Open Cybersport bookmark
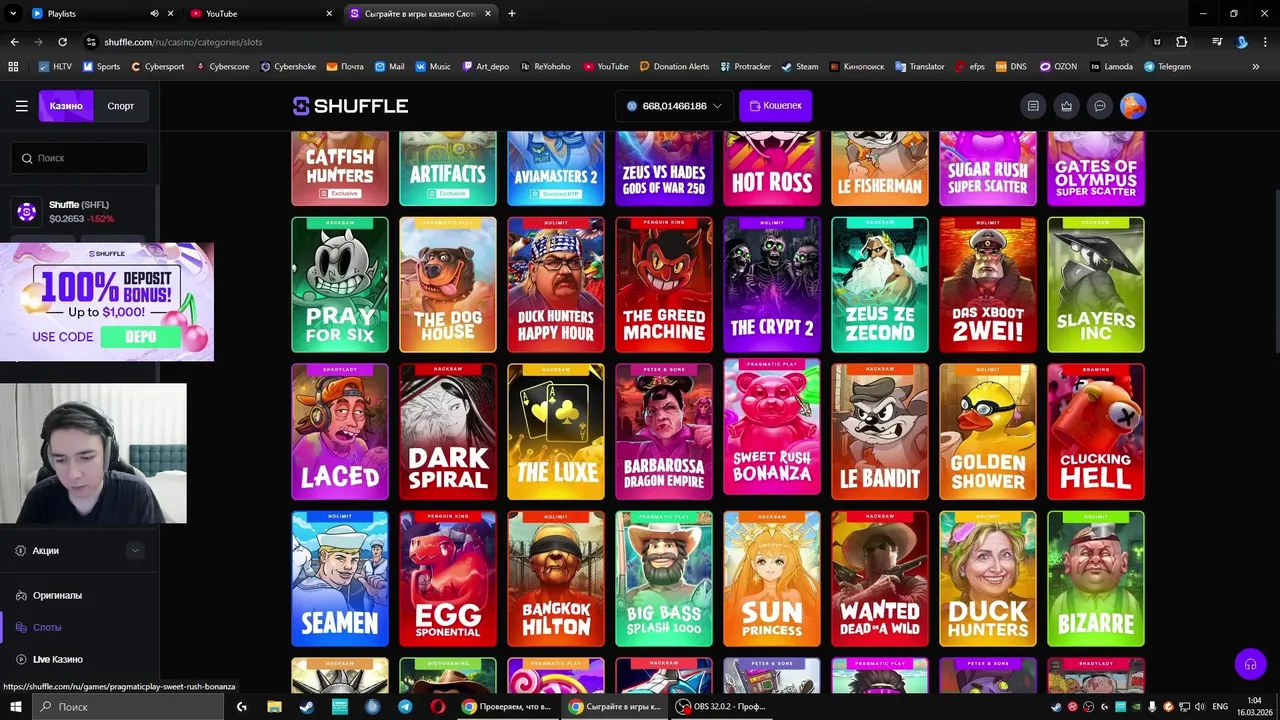This screenshot has width=1280, height=720. tap(156, 66)
